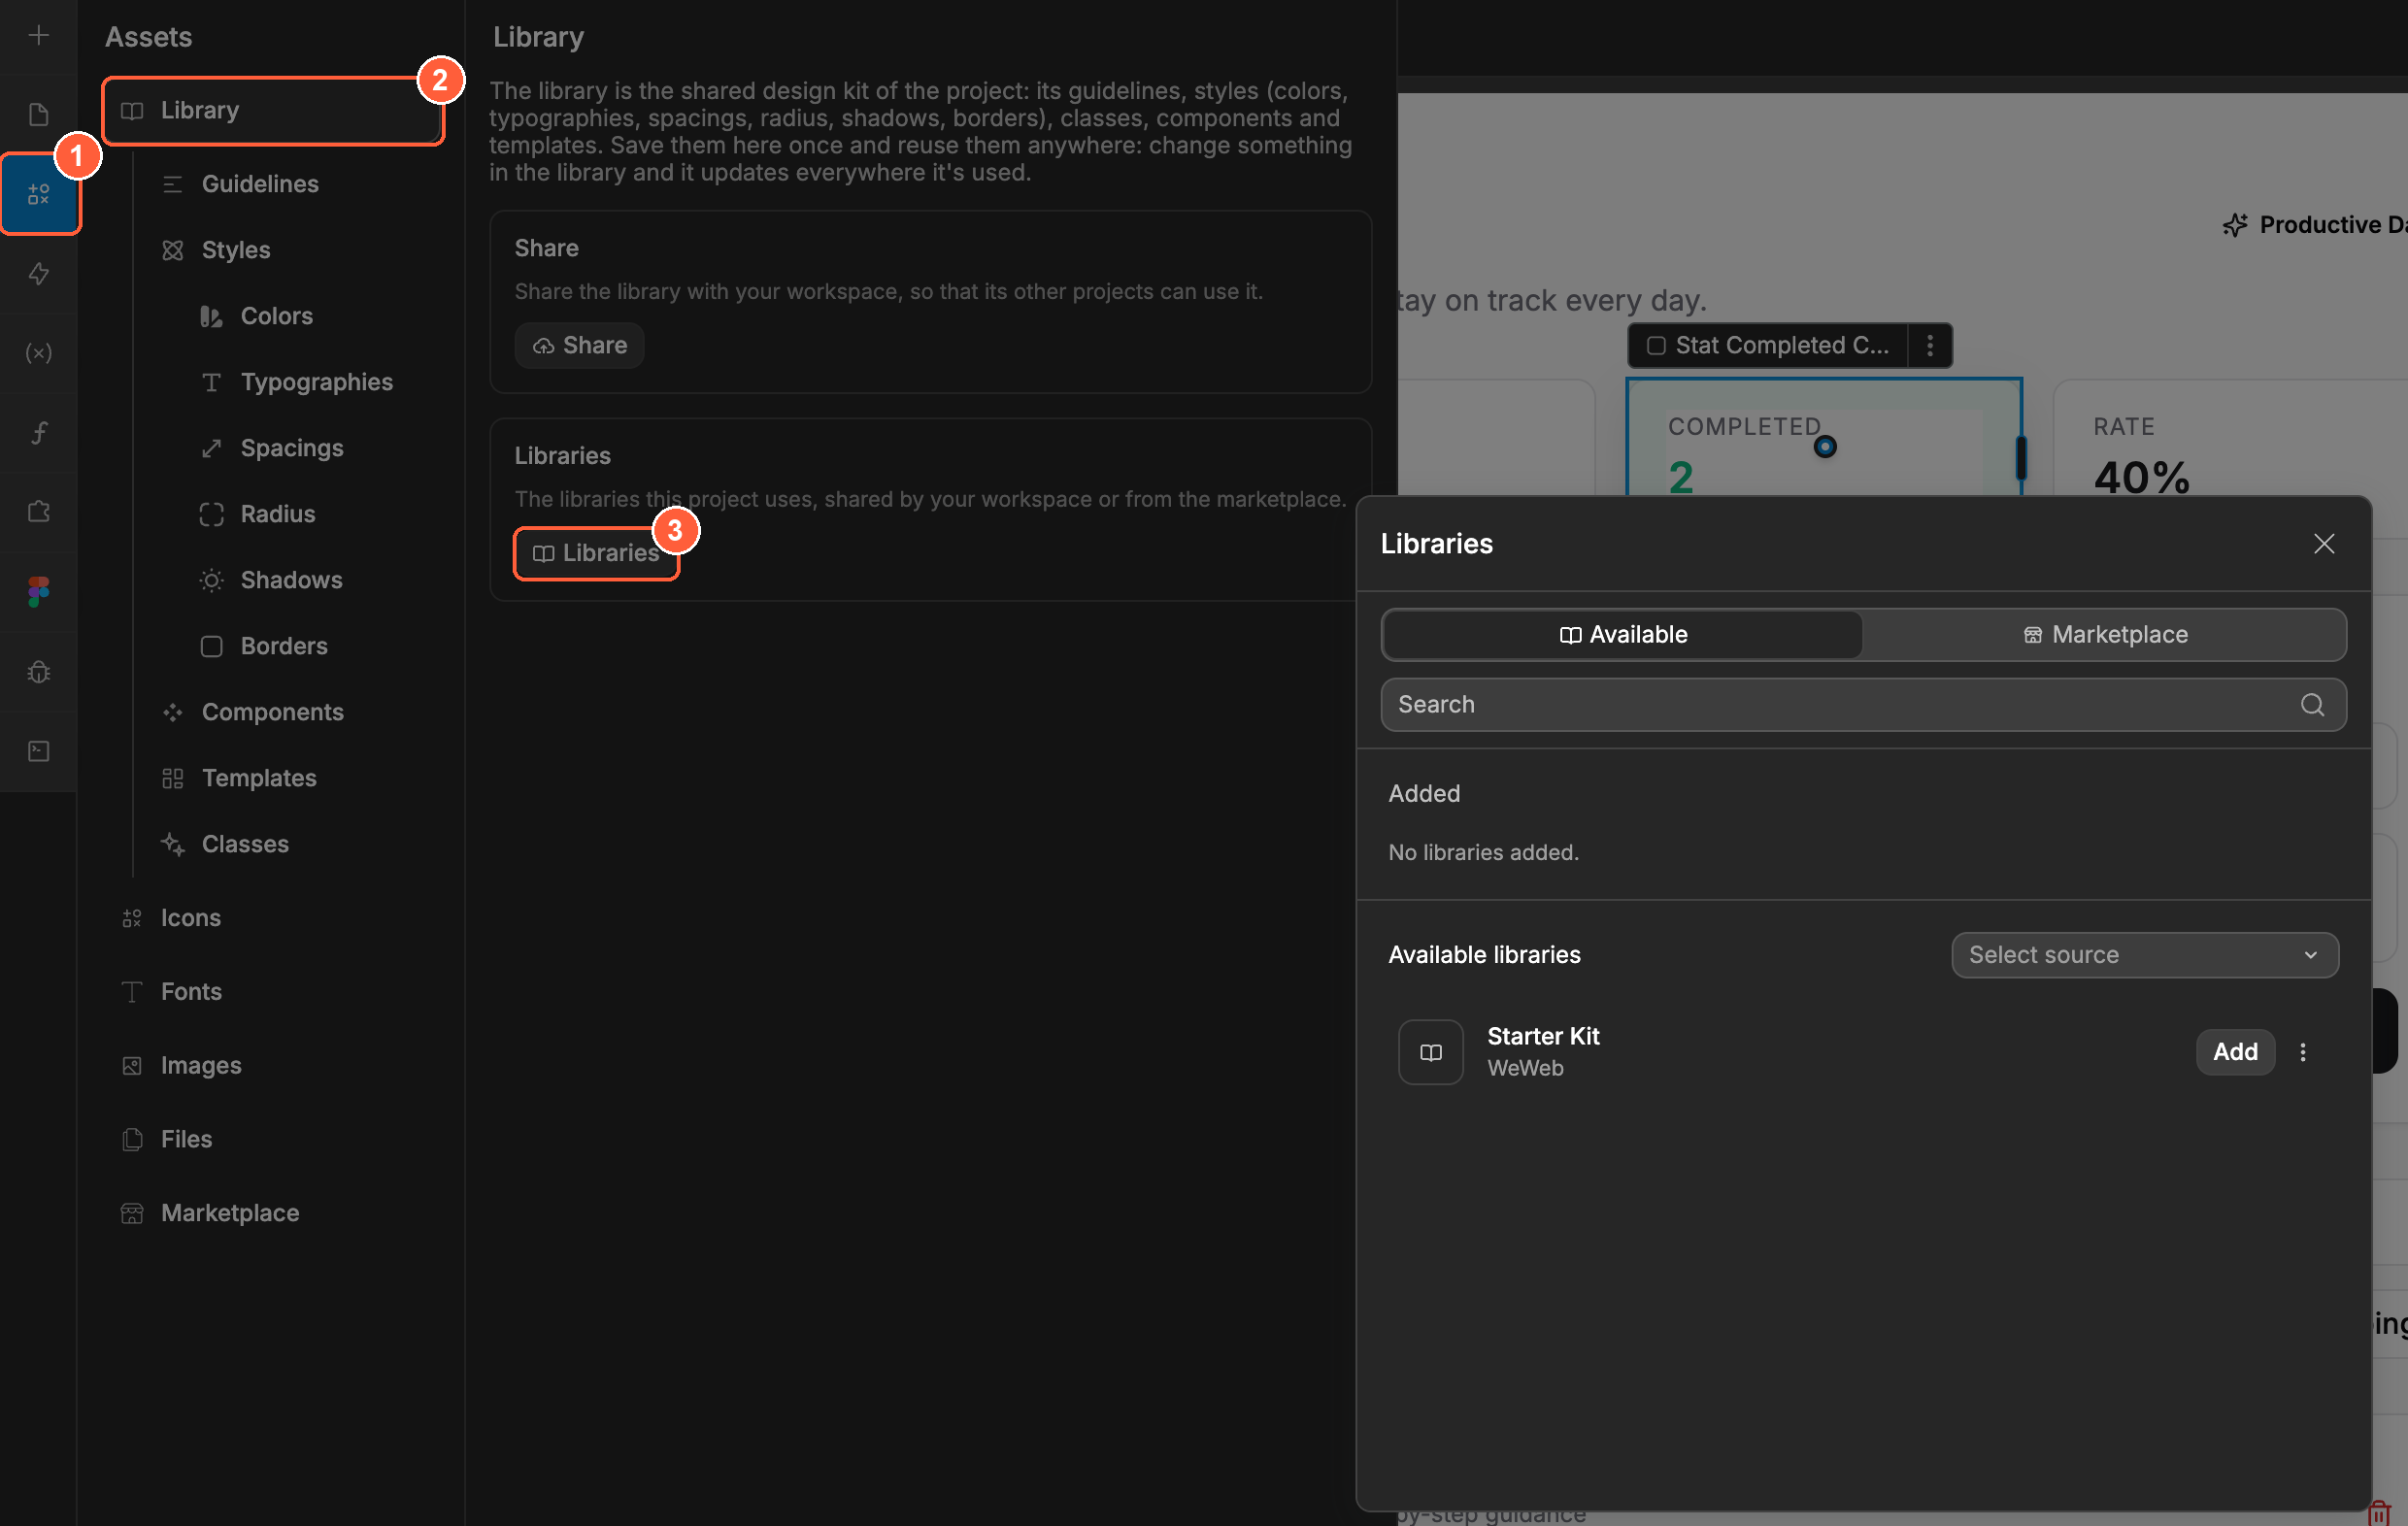Open the Figma import icon
This screenshot has height=1526, width=2408.
pos(38,592)
